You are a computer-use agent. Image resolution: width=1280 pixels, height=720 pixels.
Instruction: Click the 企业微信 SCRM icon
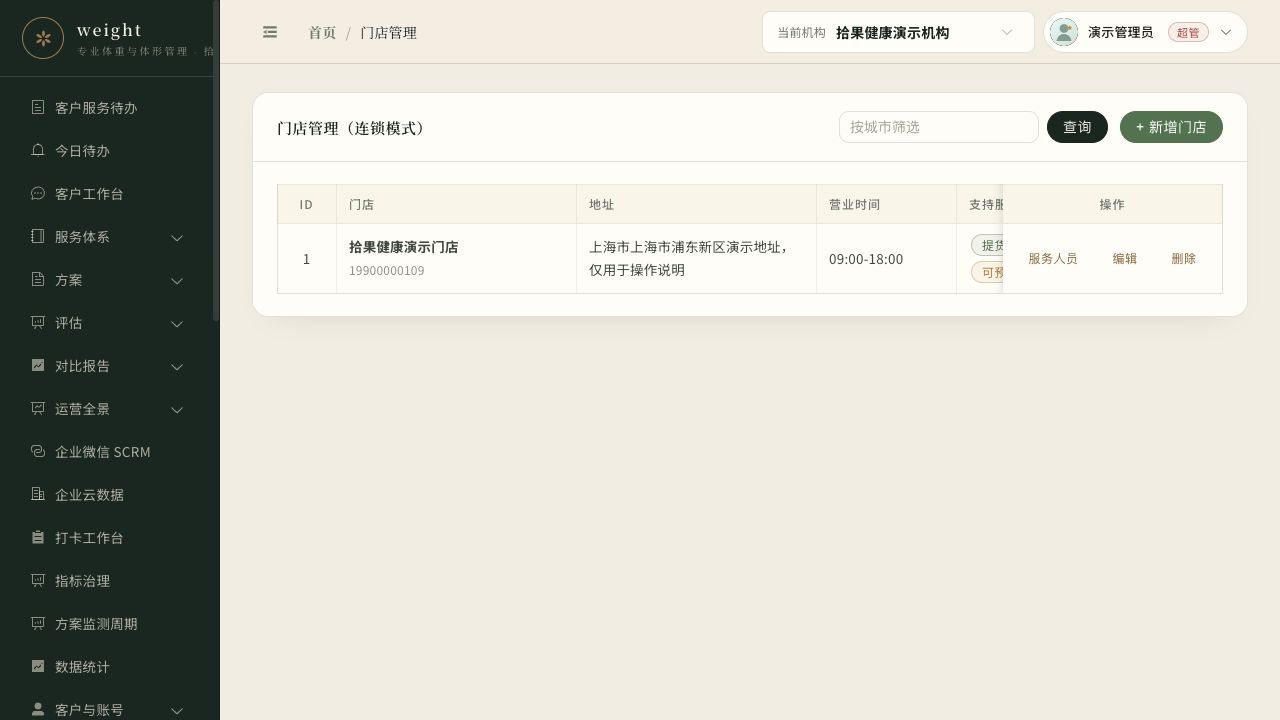(x=38, y=451)
